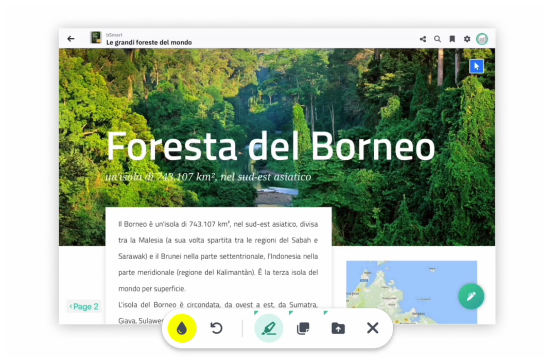Pick the yellow ink color drop
Image resolution: width=550 pixels, height=363 pixels.
coord(182,328)
